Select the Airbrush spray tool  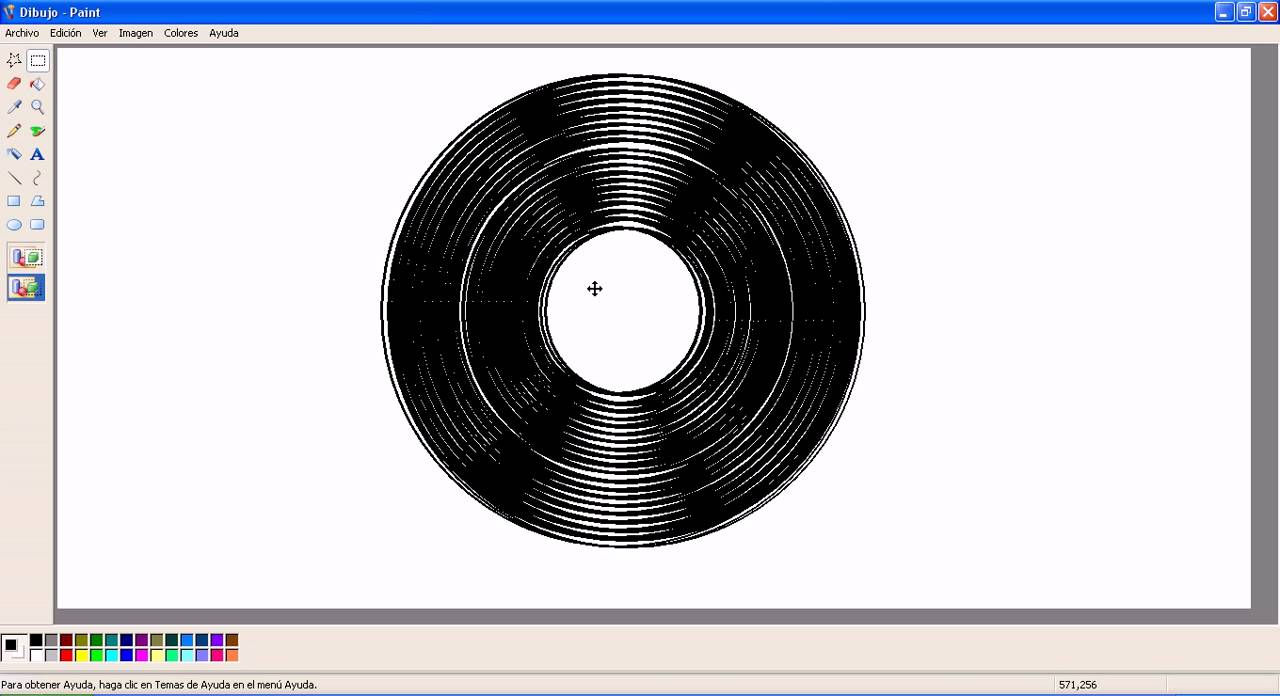pos(14,154)
